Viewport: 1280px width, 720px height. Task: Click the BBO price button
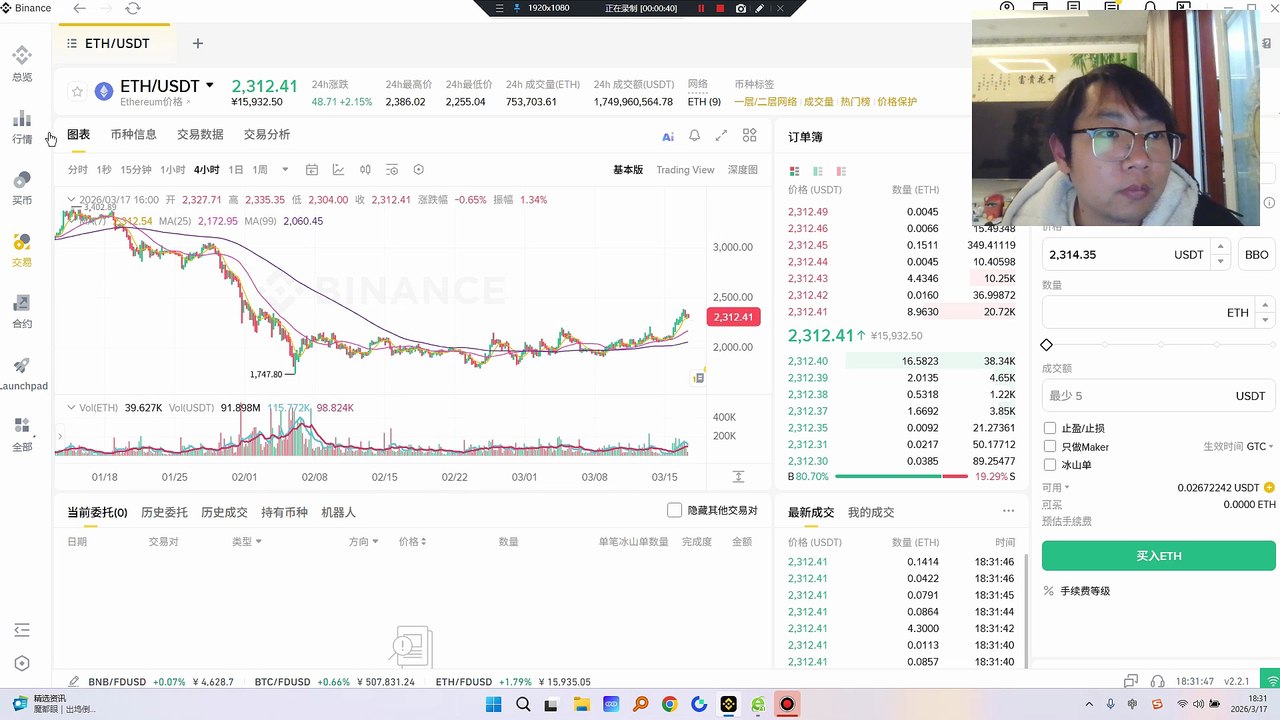point(1256,255)
